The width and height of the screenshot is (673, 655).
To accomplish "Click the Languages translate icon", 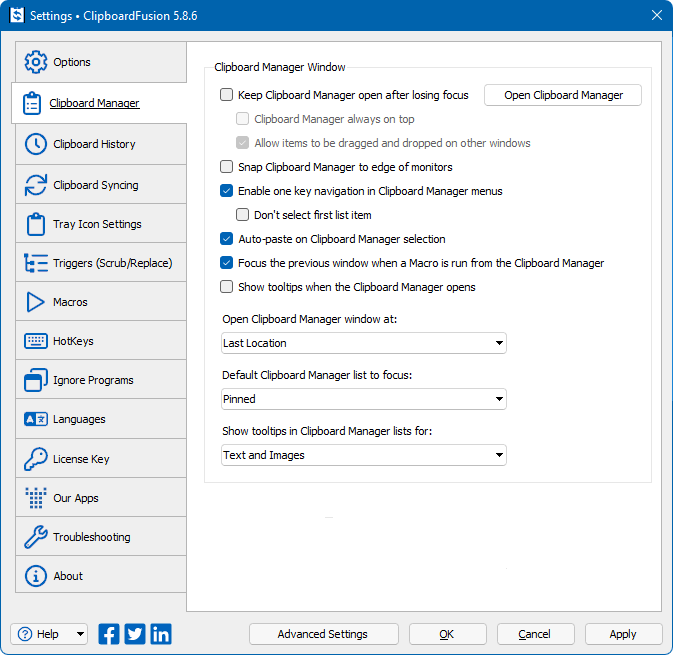I will pyautogui.click(x=36, y=419).
